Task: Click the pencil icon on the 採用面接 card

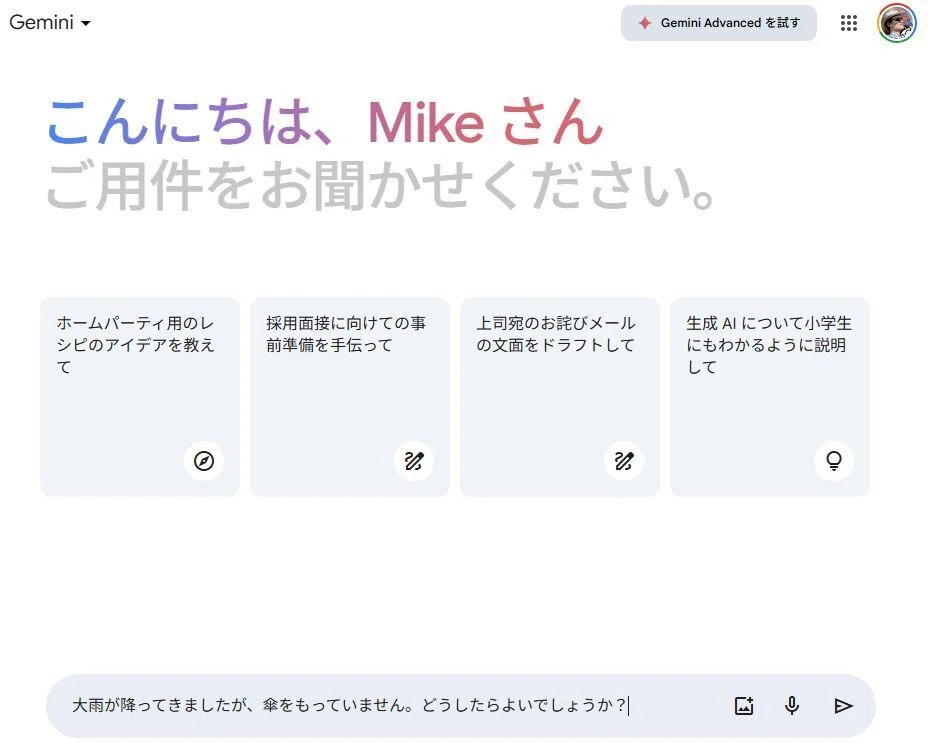Action: [414, 461]
